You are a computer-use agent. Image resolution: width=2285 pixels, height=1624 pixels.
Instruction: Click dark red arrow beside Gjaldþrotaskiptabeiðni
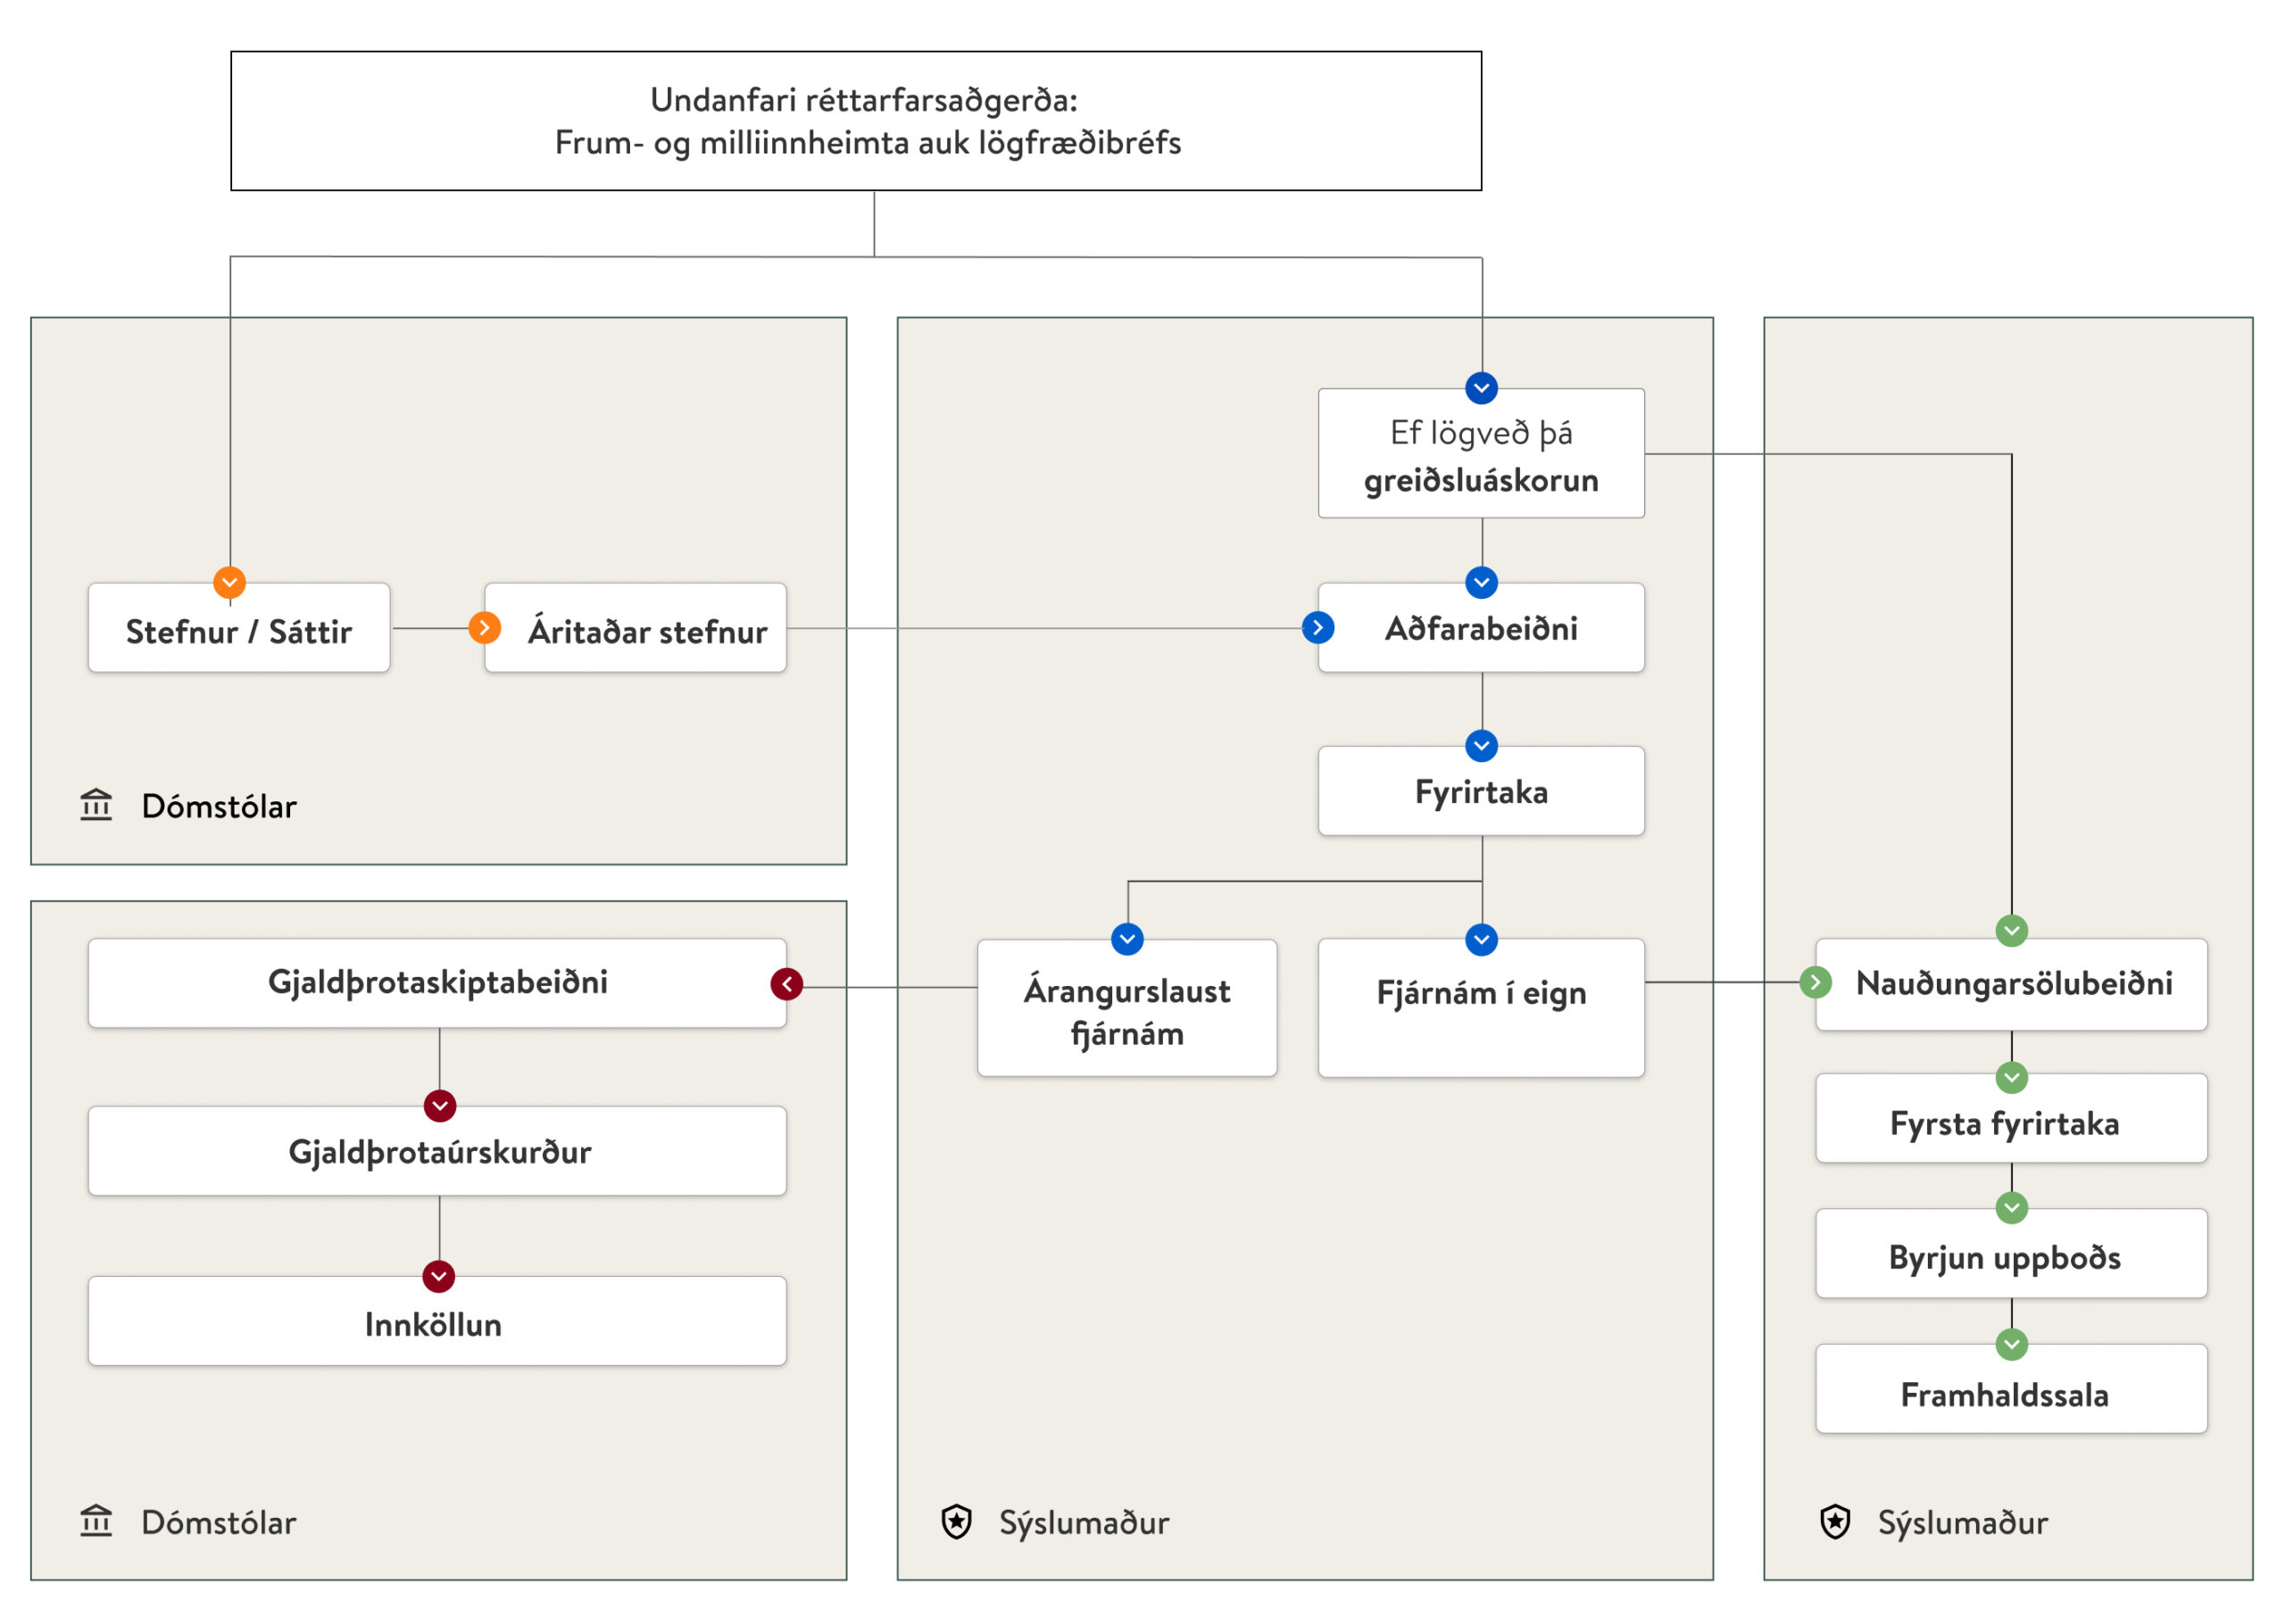coord(787,984)
